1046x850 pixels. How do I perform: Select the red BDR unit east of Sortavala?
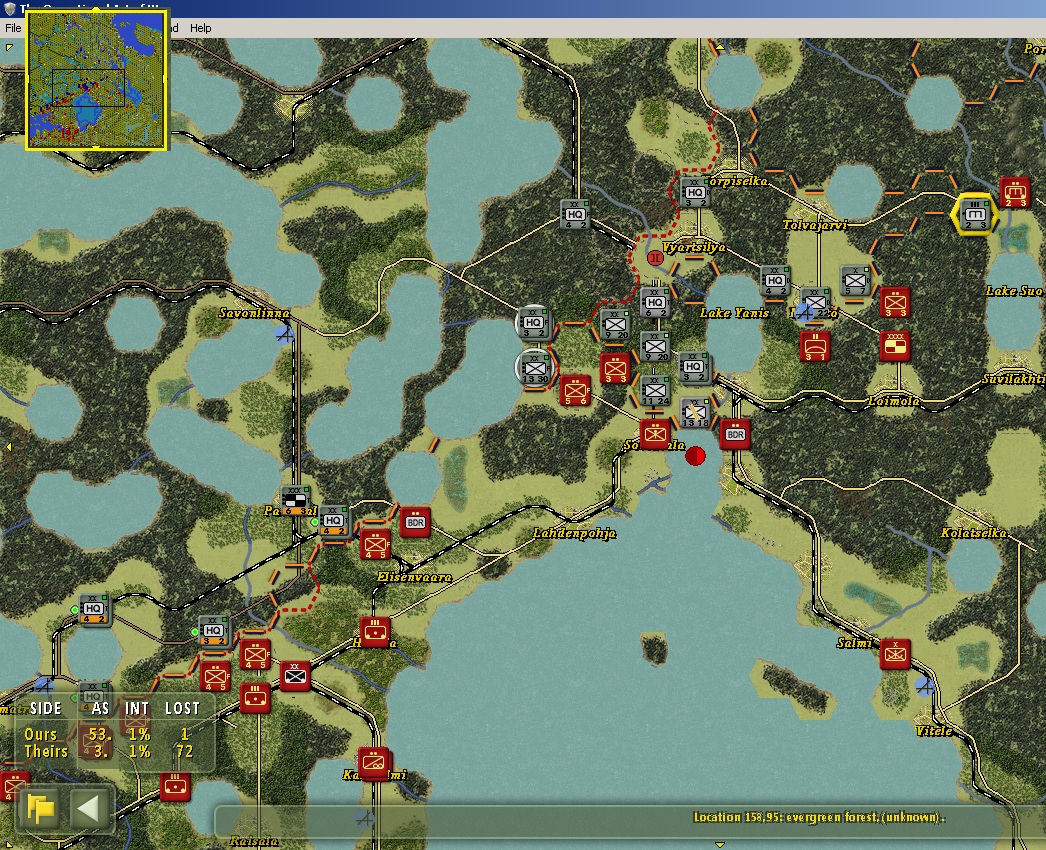(x=734, y=434)
